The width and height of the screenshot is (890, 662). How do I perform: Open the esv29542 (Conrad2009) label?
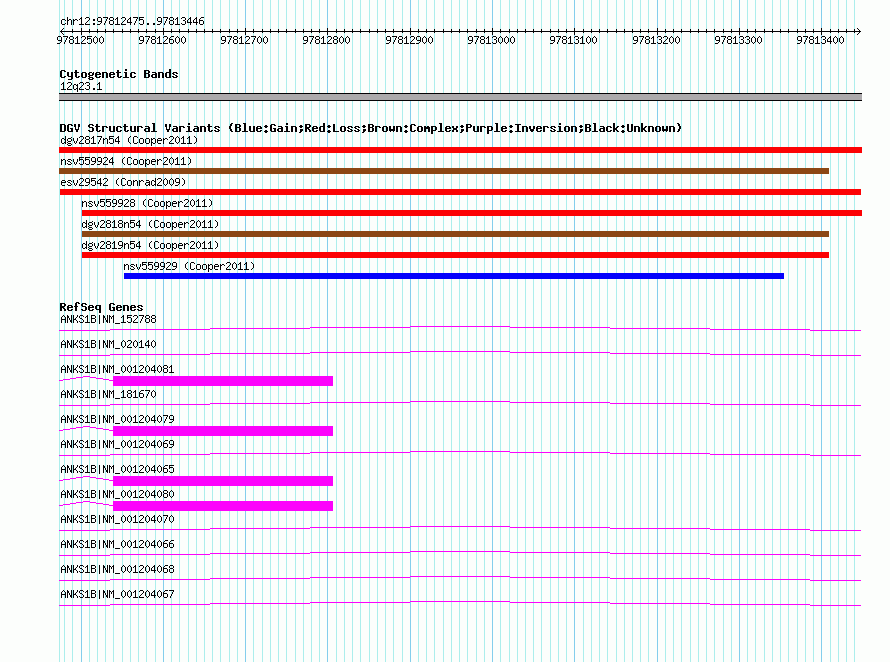click(123, 182)
